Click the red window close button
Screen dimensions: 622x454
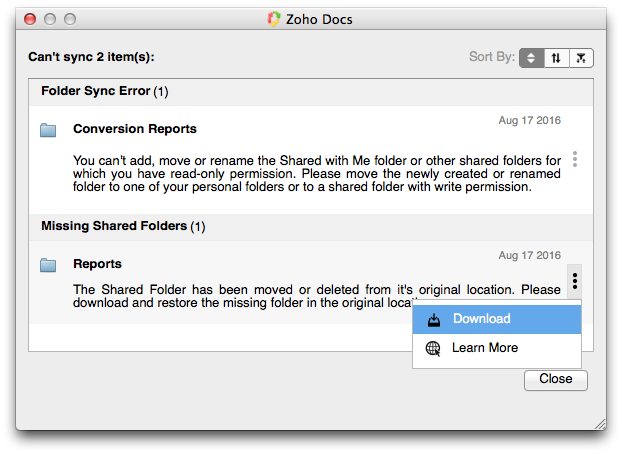[31, 18]
